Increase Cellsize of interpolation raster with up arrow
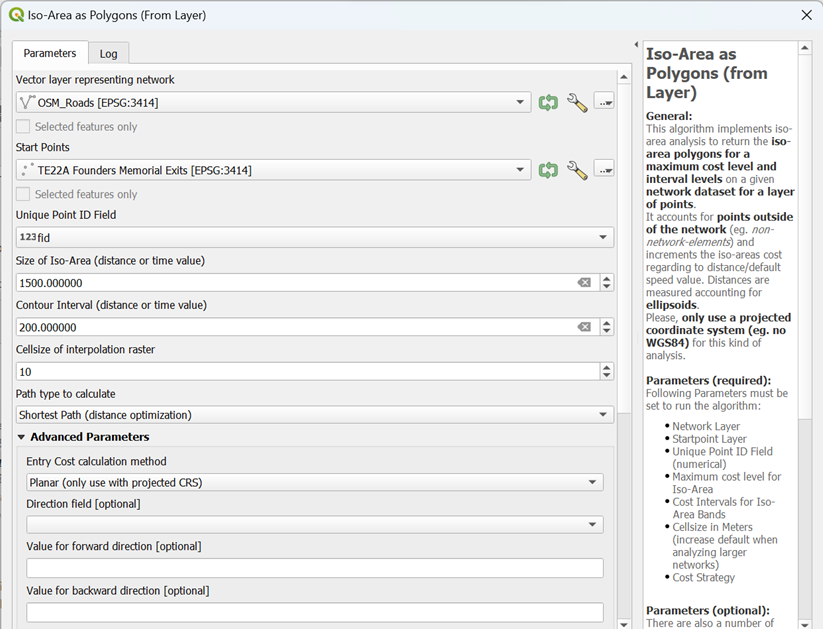Image resolution: width=823 pixels, height=629 pixels. (x=606, y=367)
